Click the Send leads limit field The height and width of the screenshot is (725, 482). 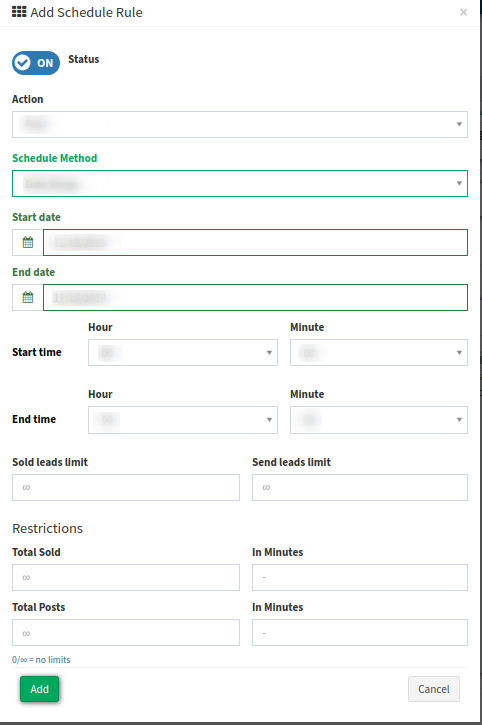[360, 487]
